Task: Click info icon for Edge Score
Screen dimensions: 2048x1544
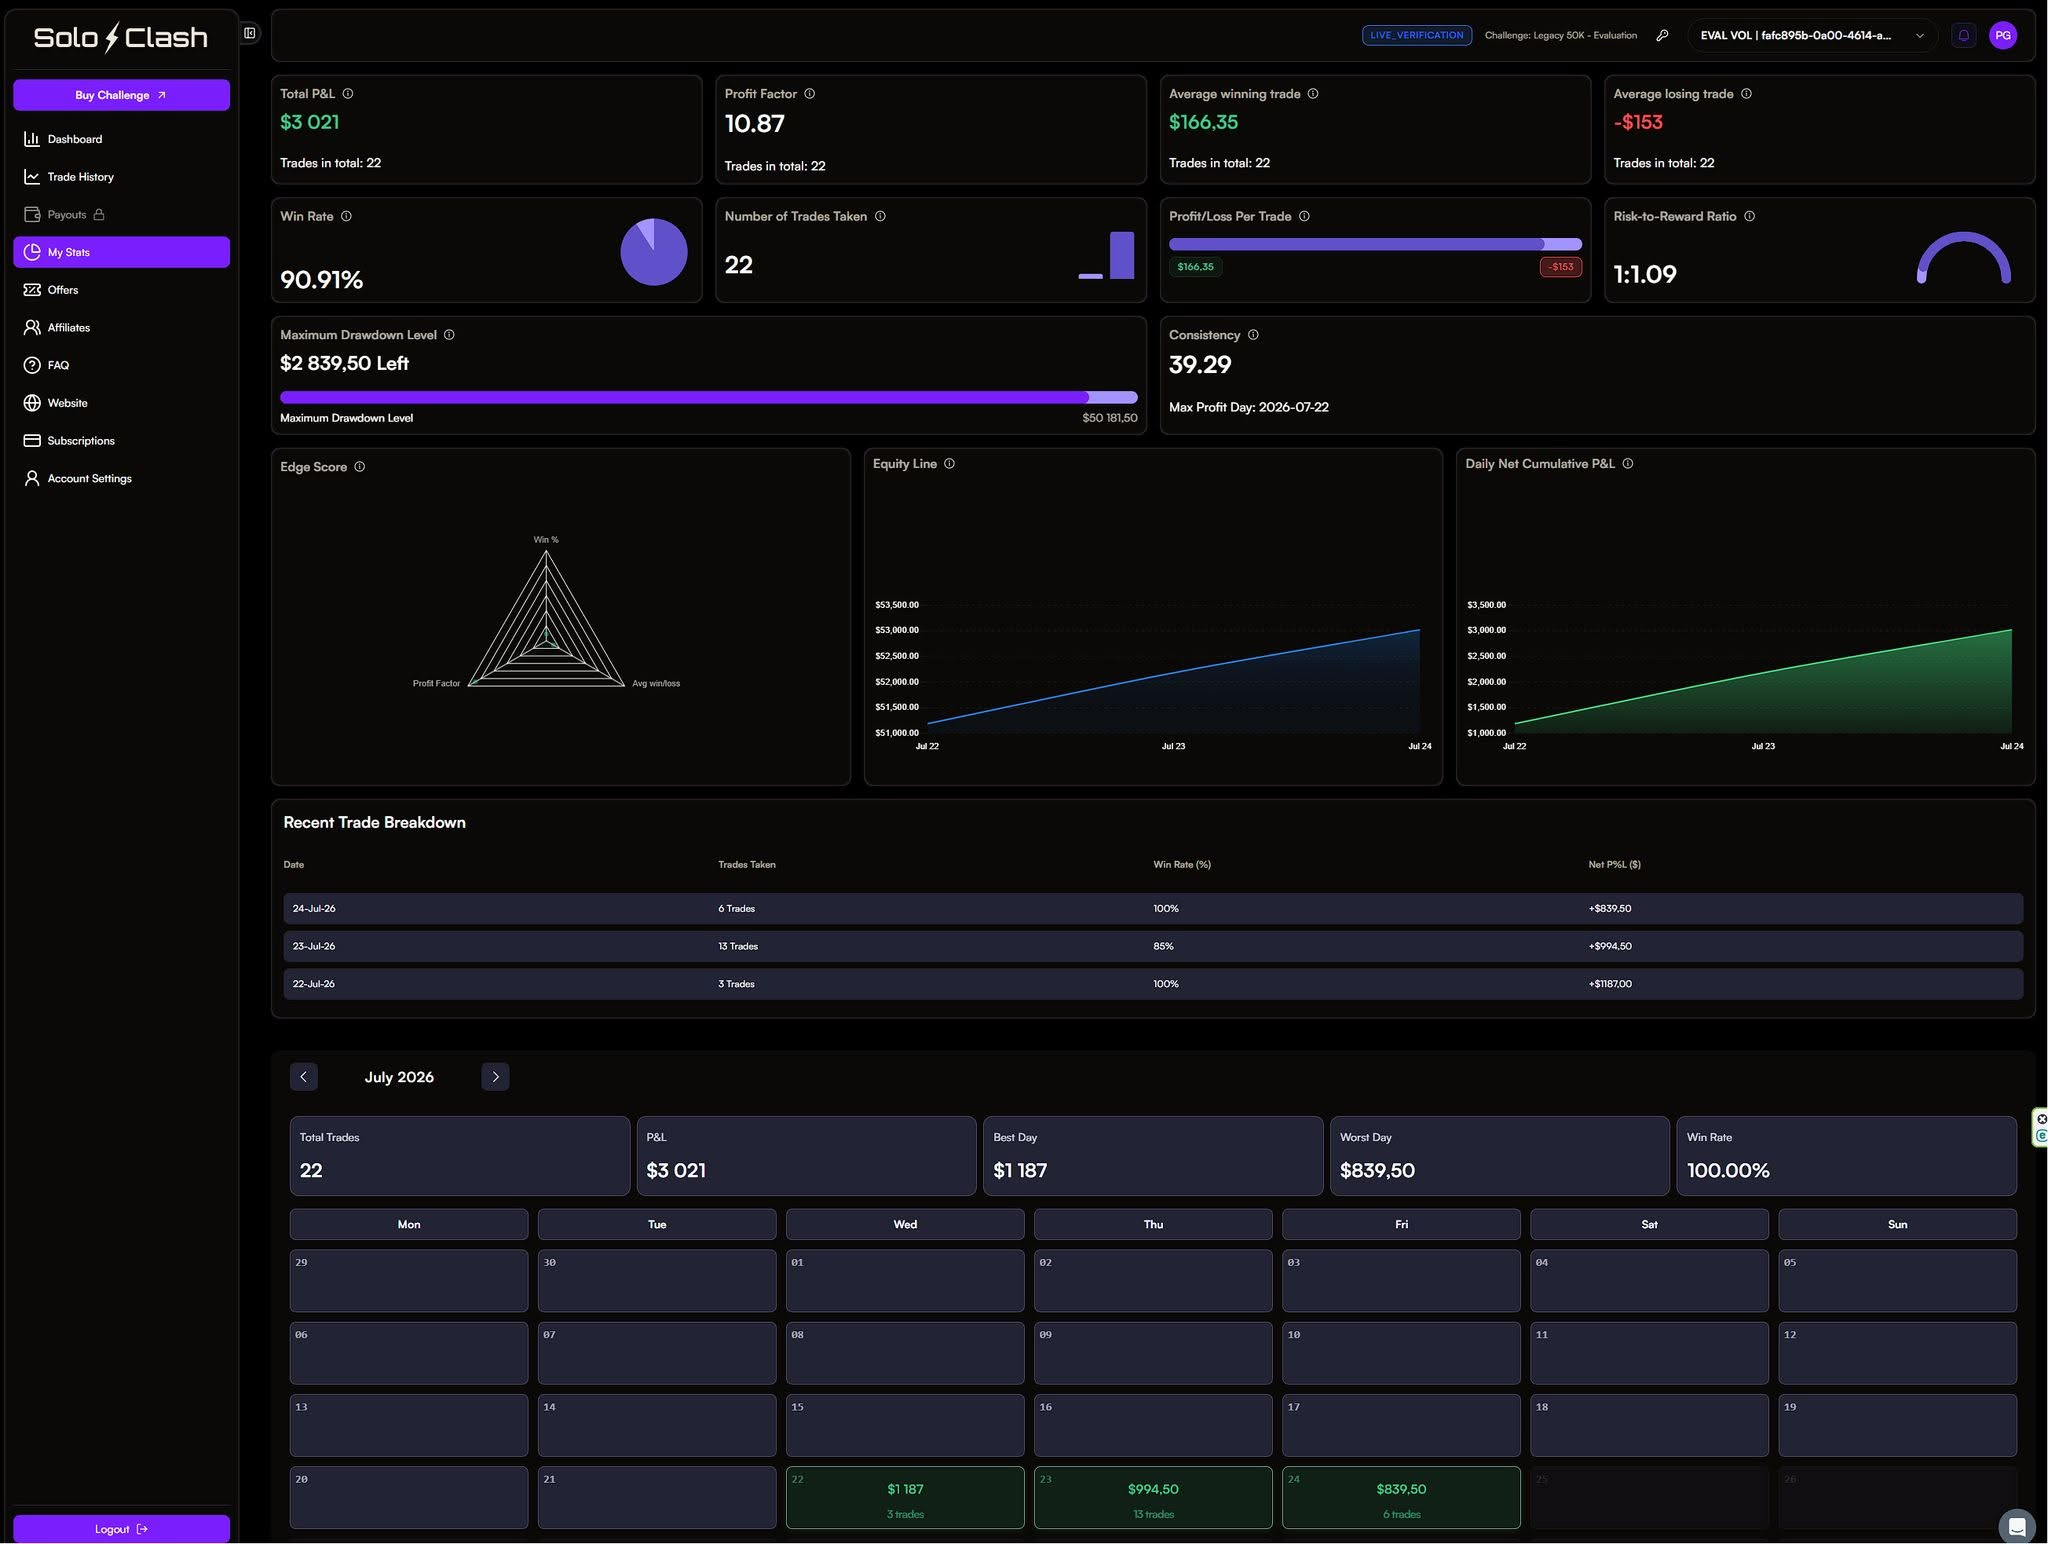Action: [360, 467]
